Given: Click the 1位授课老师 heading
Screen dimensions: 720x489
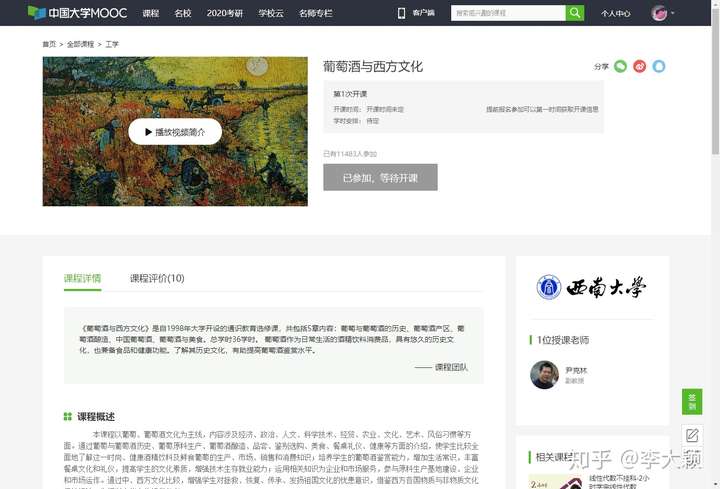Looking at the screenshot, I should coord(563,340).
